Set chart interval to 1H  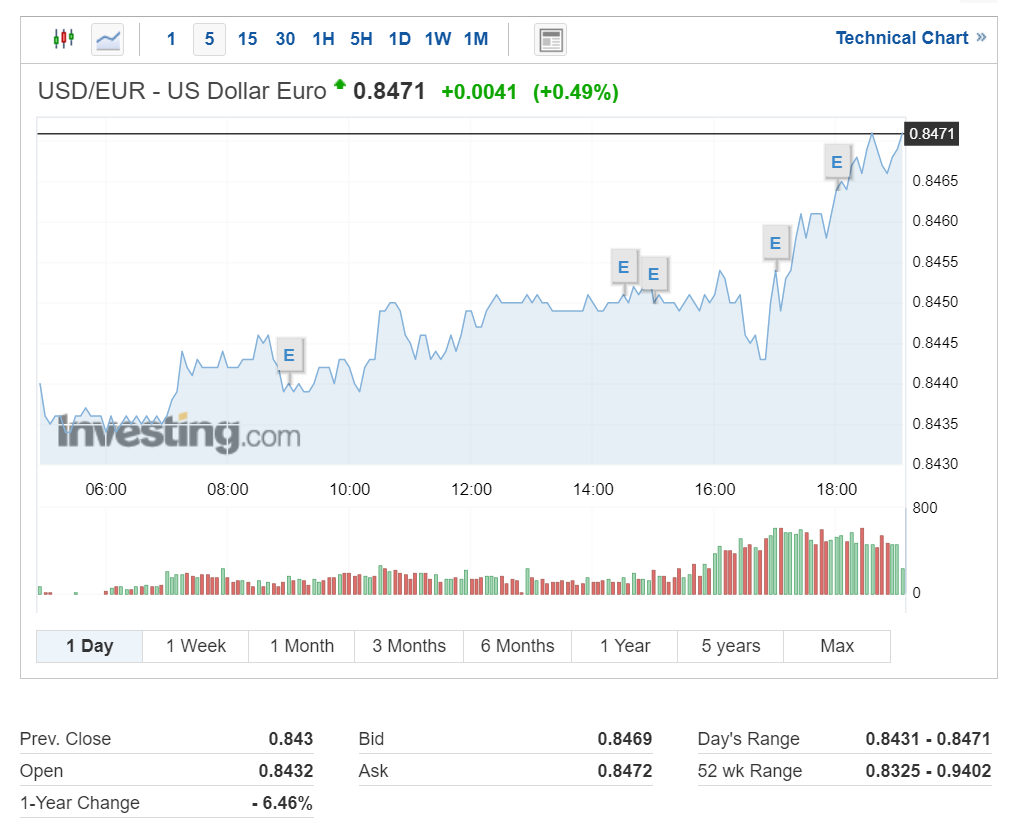(x=323, y=39)
